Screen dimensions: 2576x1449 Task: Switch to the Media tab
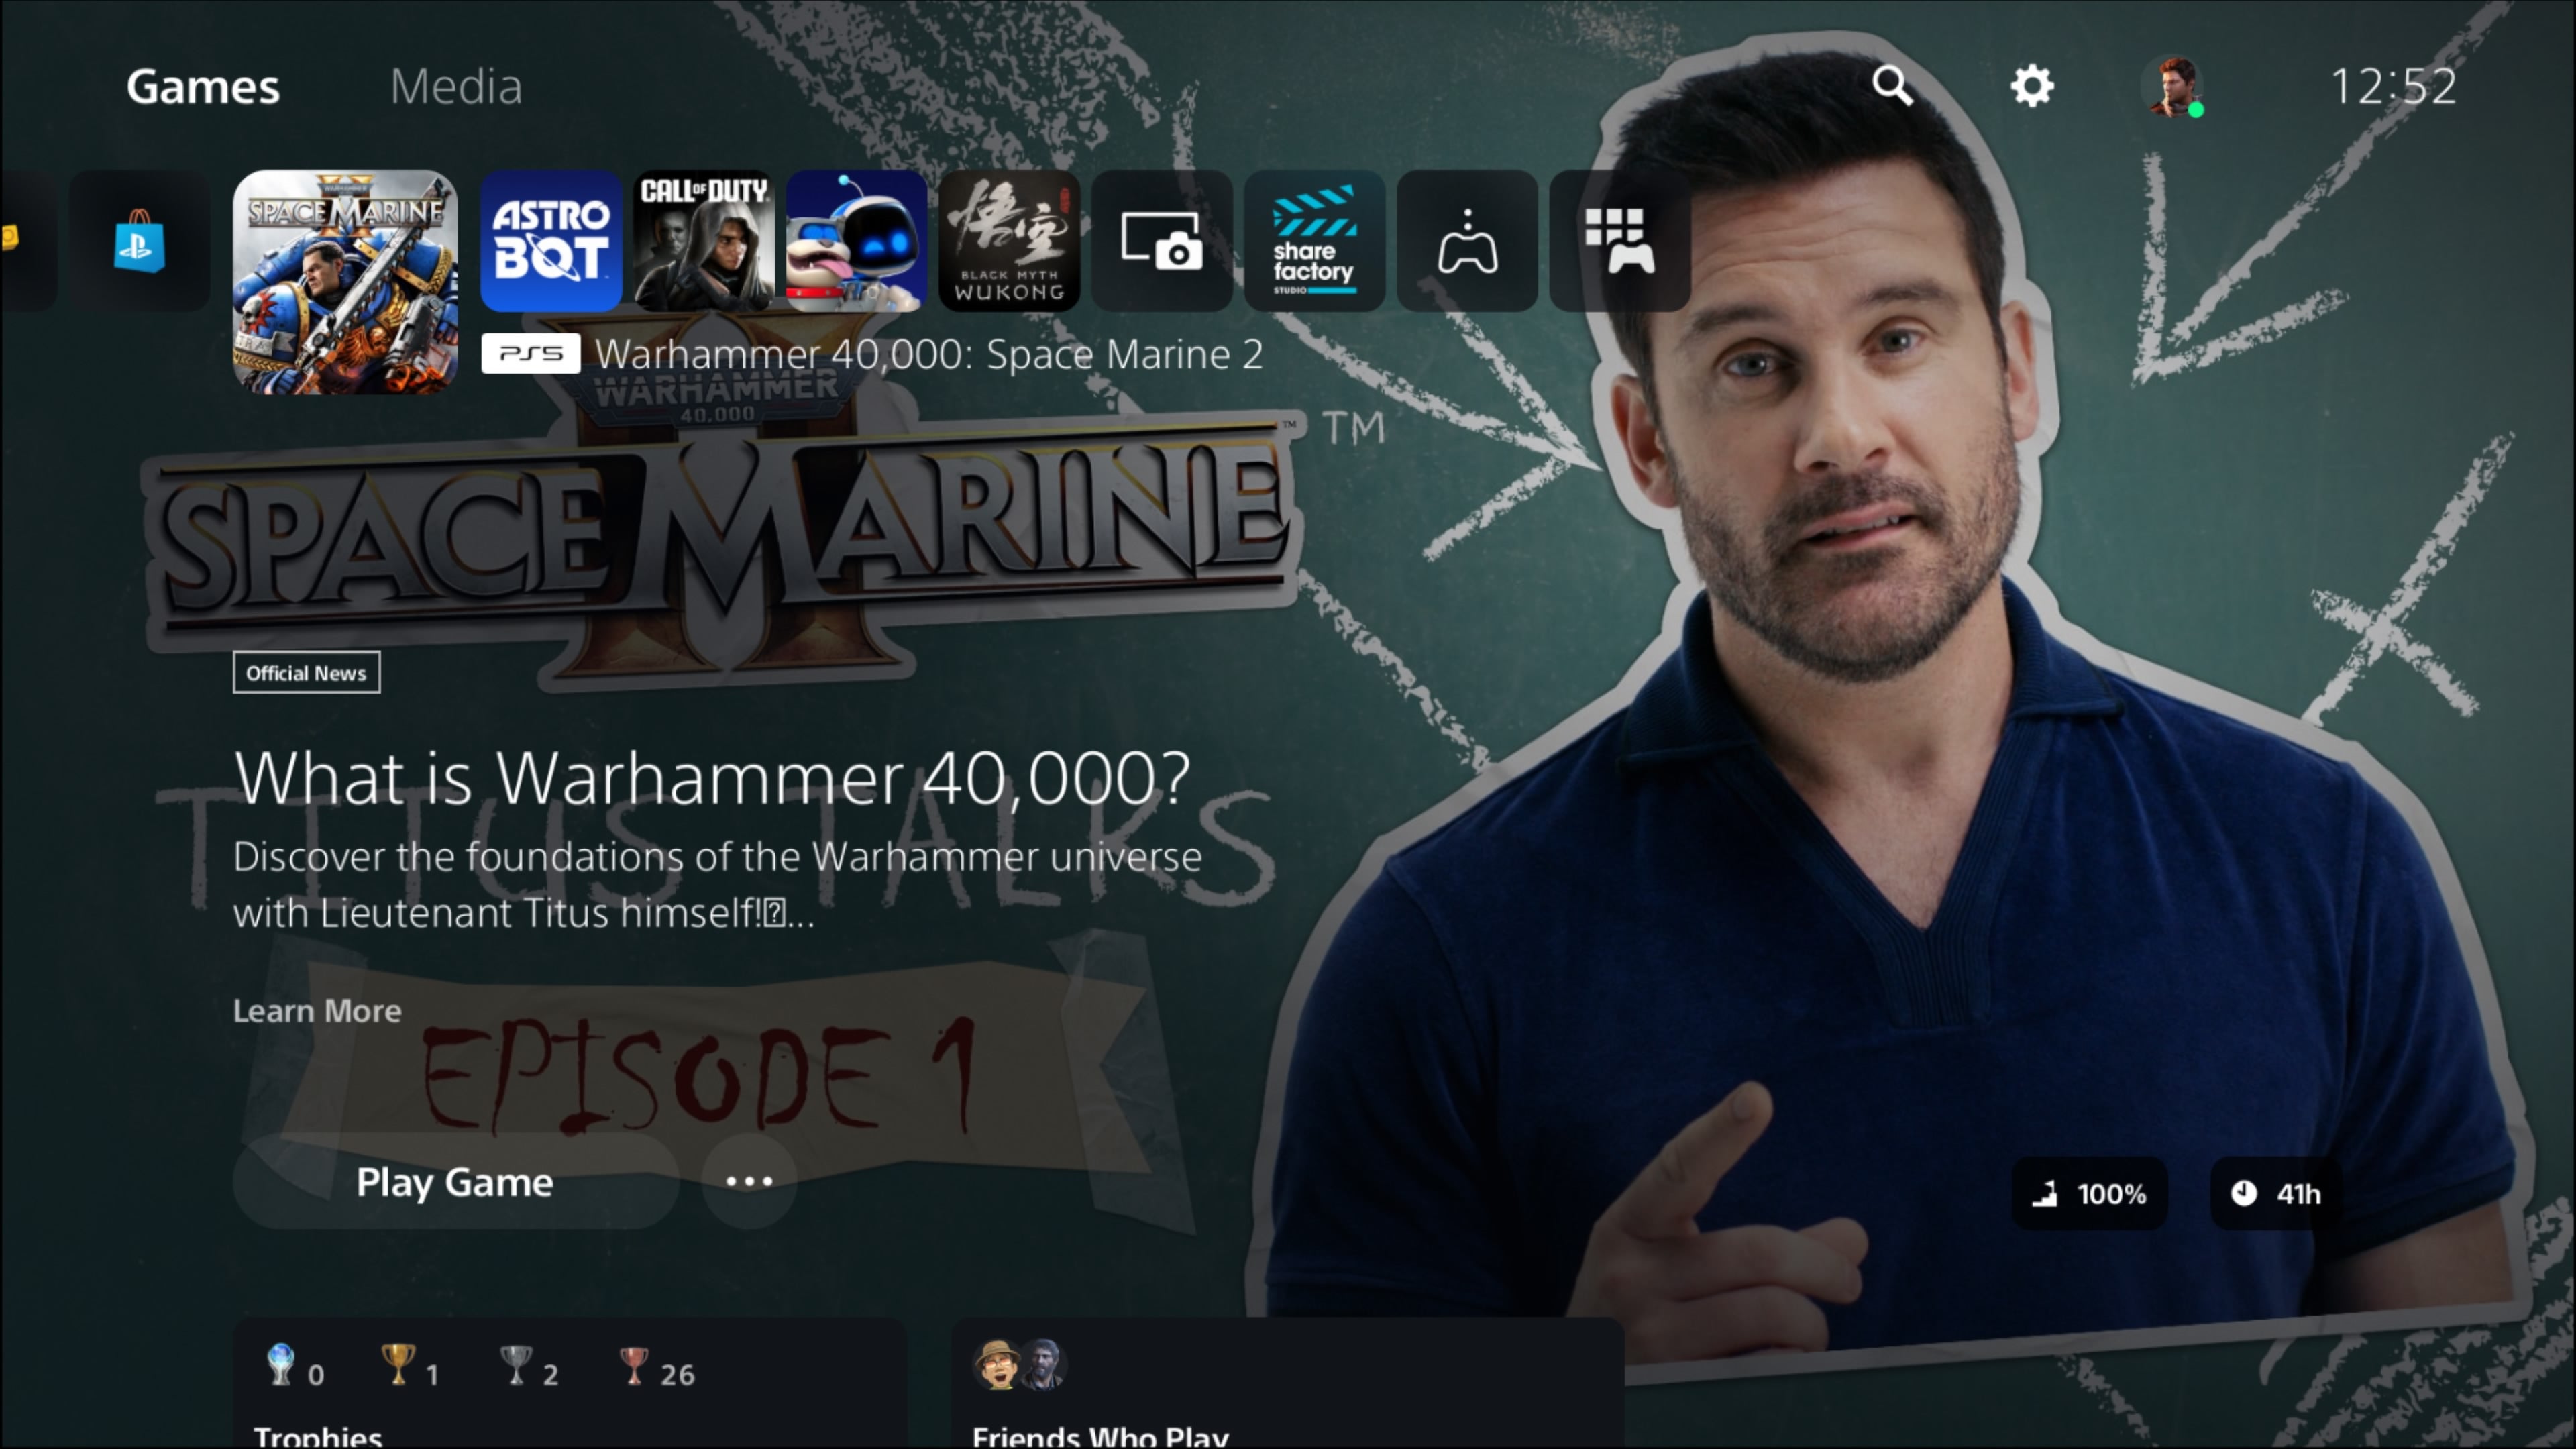coord(455,85)
